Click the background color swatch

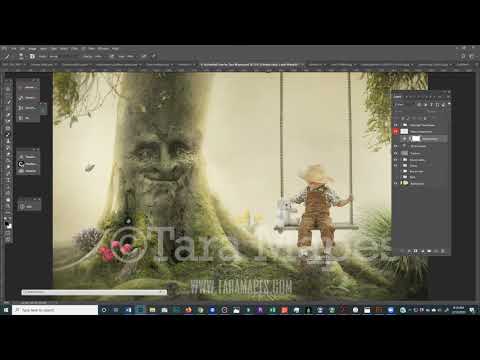point(10,226)
